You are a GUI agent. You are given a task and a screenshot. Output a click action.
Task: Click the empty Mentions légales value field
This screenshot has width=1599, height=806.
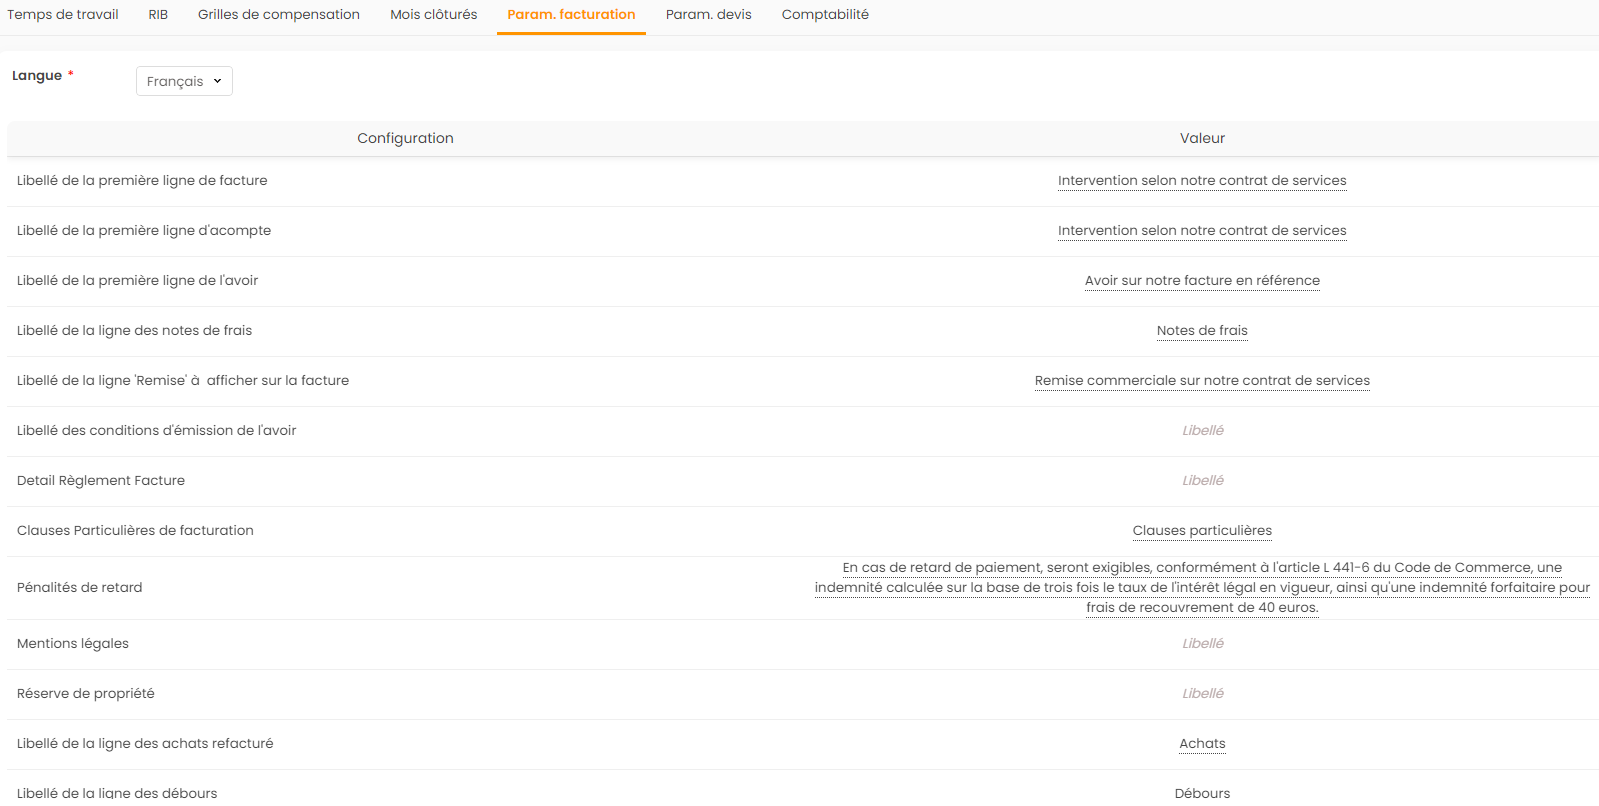pyautogui.click(x=1202, y=644)
